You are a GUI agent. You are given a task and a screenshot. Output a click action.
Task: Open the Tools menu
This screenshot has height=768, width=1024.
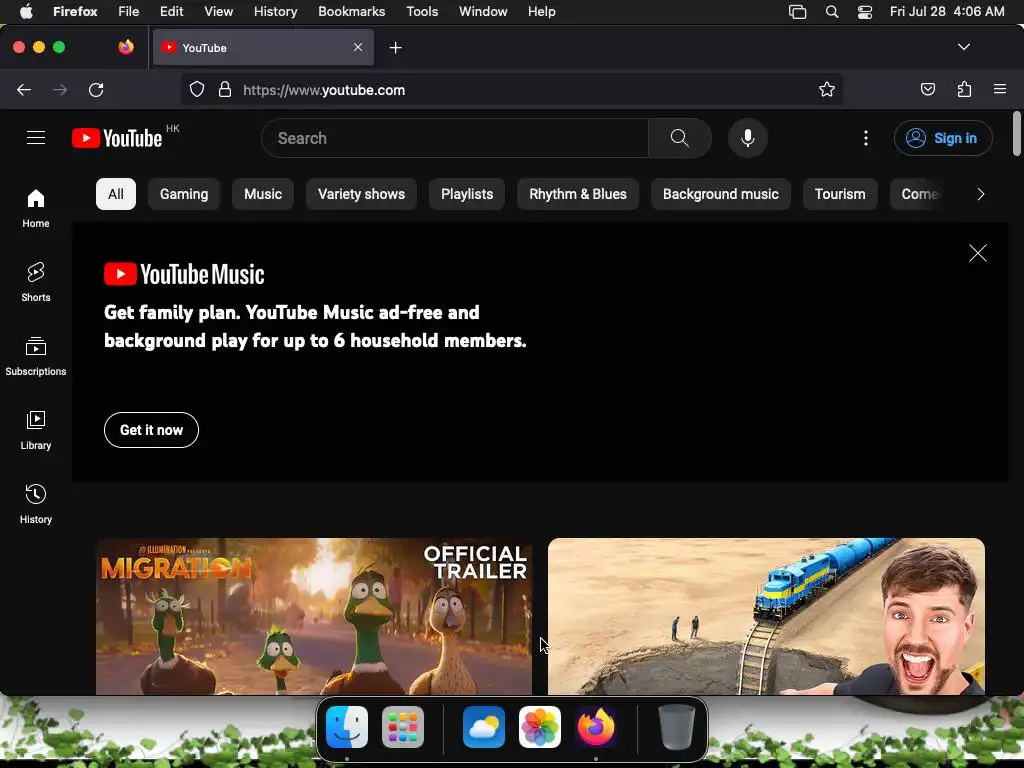click(422, 12)
